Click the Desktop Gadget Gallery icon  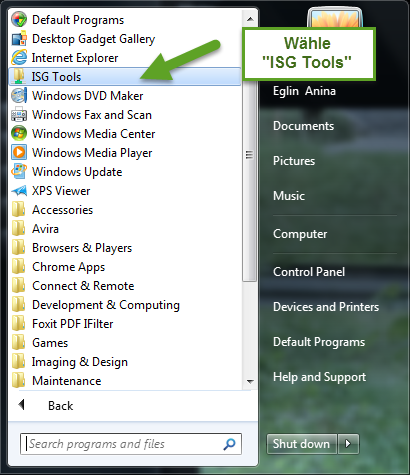point(19,39)
